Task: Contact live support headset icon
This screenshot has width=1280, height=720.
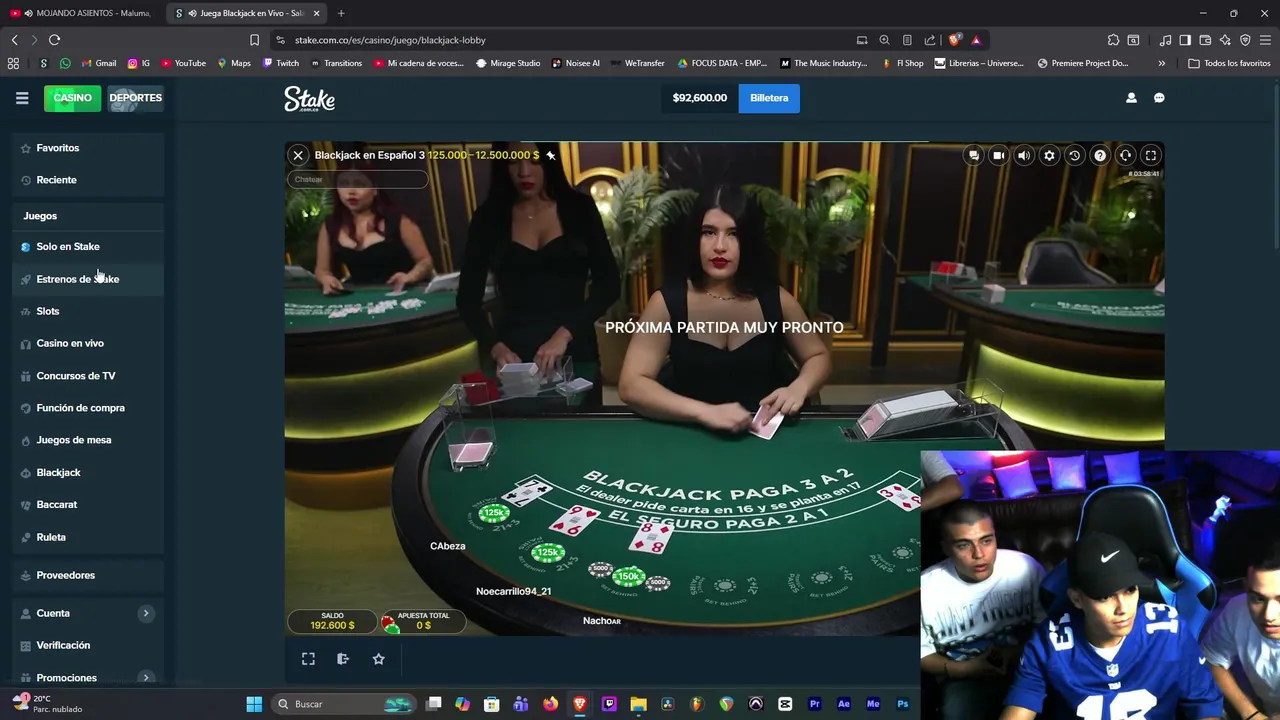Action: pos(1125,155)
